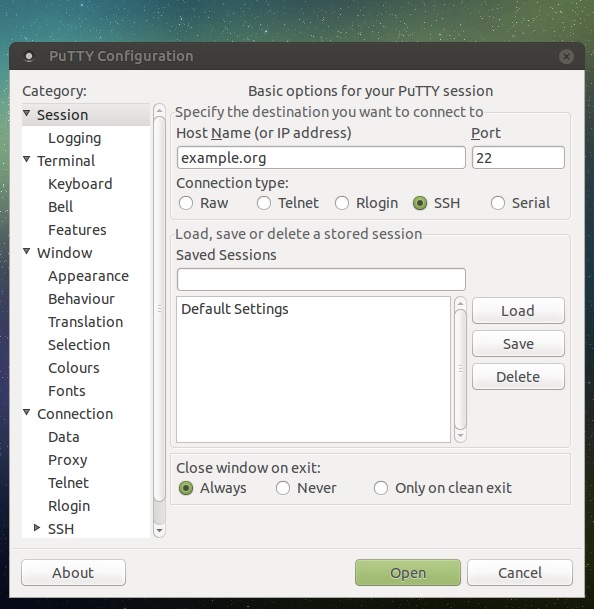Open the Telnet category in the tree
The image size is (594, 609).
[68, 483]
